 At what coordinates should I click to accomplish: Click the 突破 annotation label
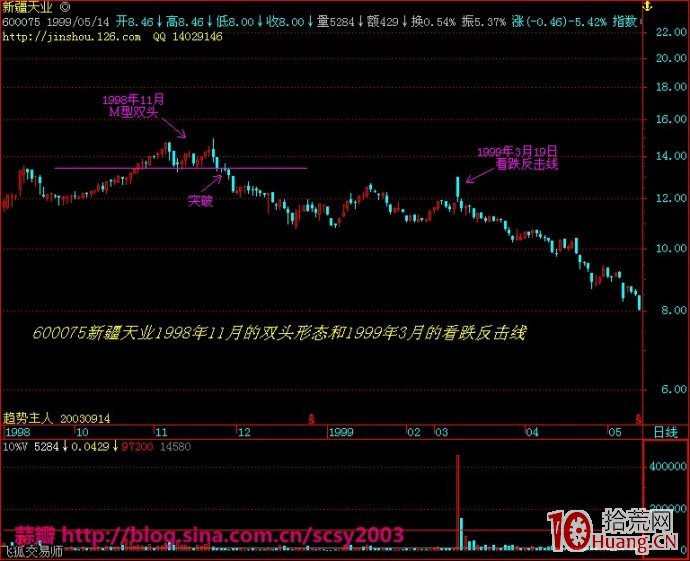coord(200,201)
